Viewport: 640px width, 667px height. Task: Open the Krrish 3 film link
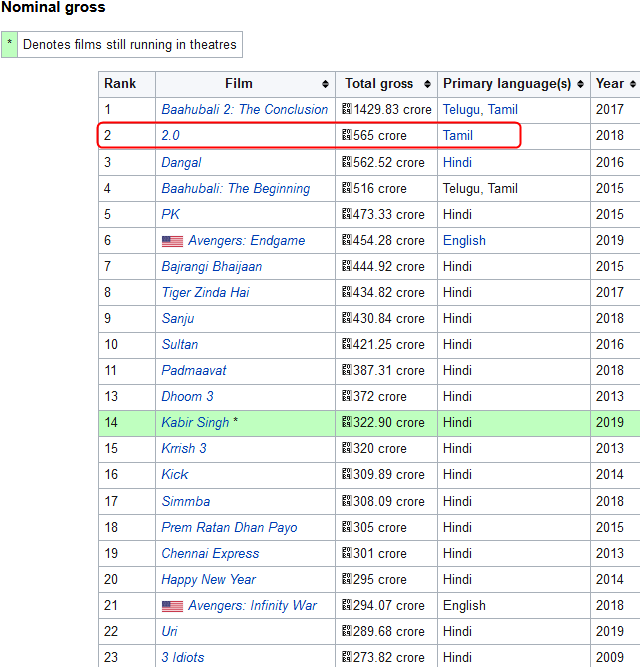[184, 448]
